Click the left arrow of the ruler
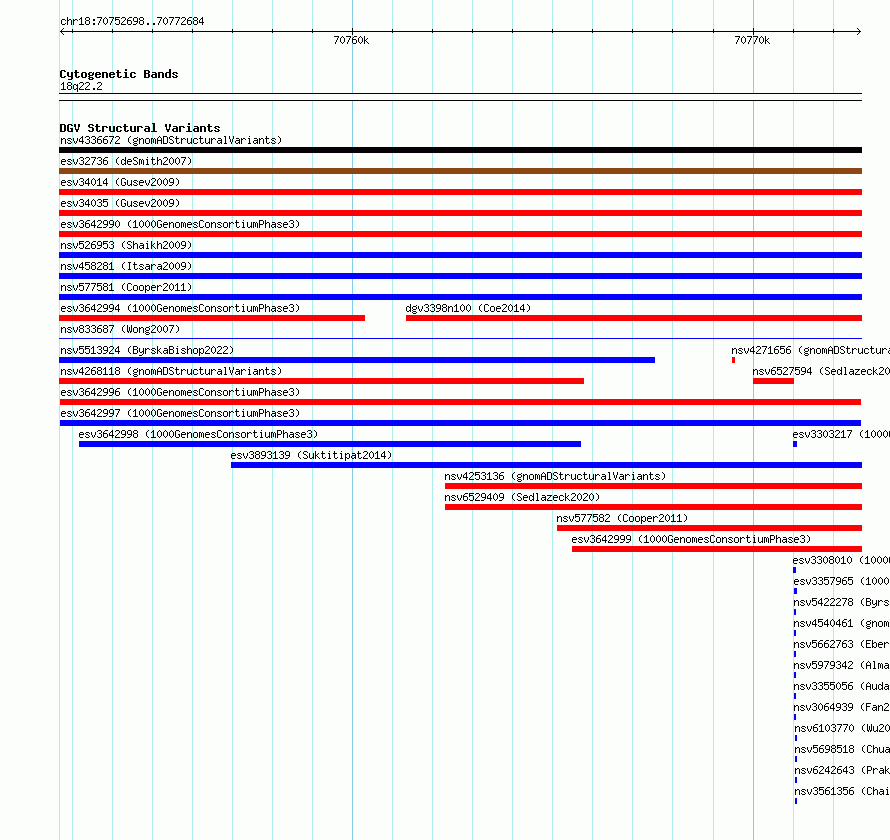The height and width of the screenshot is (840, 890). coord(62,31)
